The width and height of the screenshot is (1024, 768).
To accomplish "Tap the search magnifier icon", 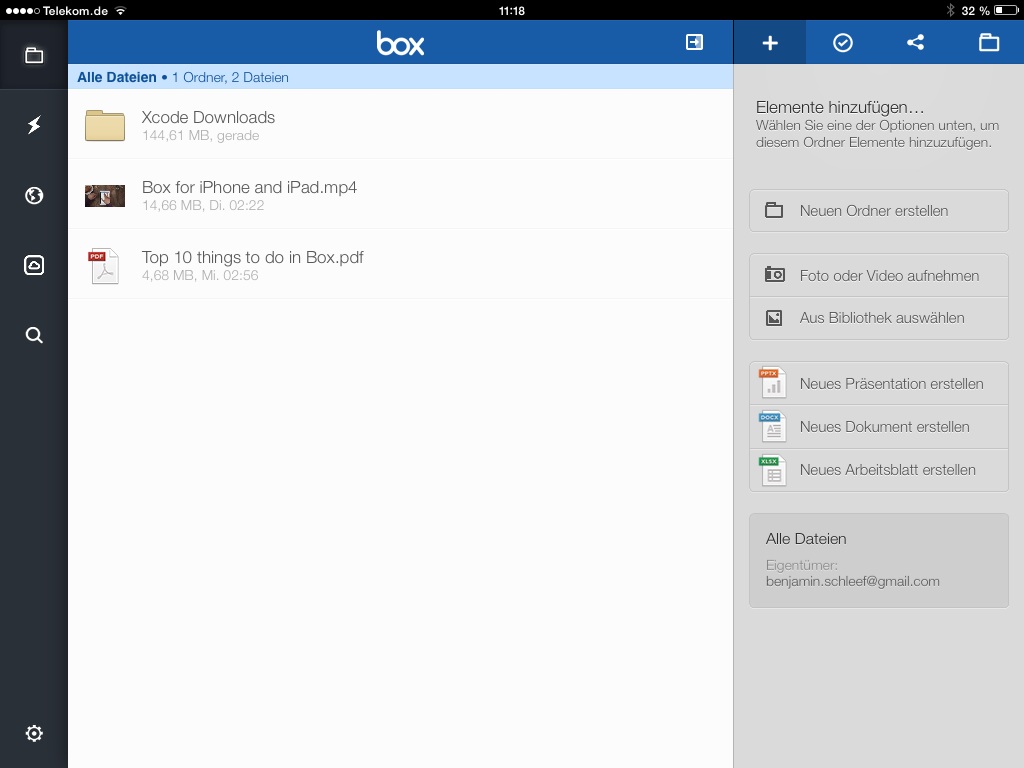I will tap(34, 335).
